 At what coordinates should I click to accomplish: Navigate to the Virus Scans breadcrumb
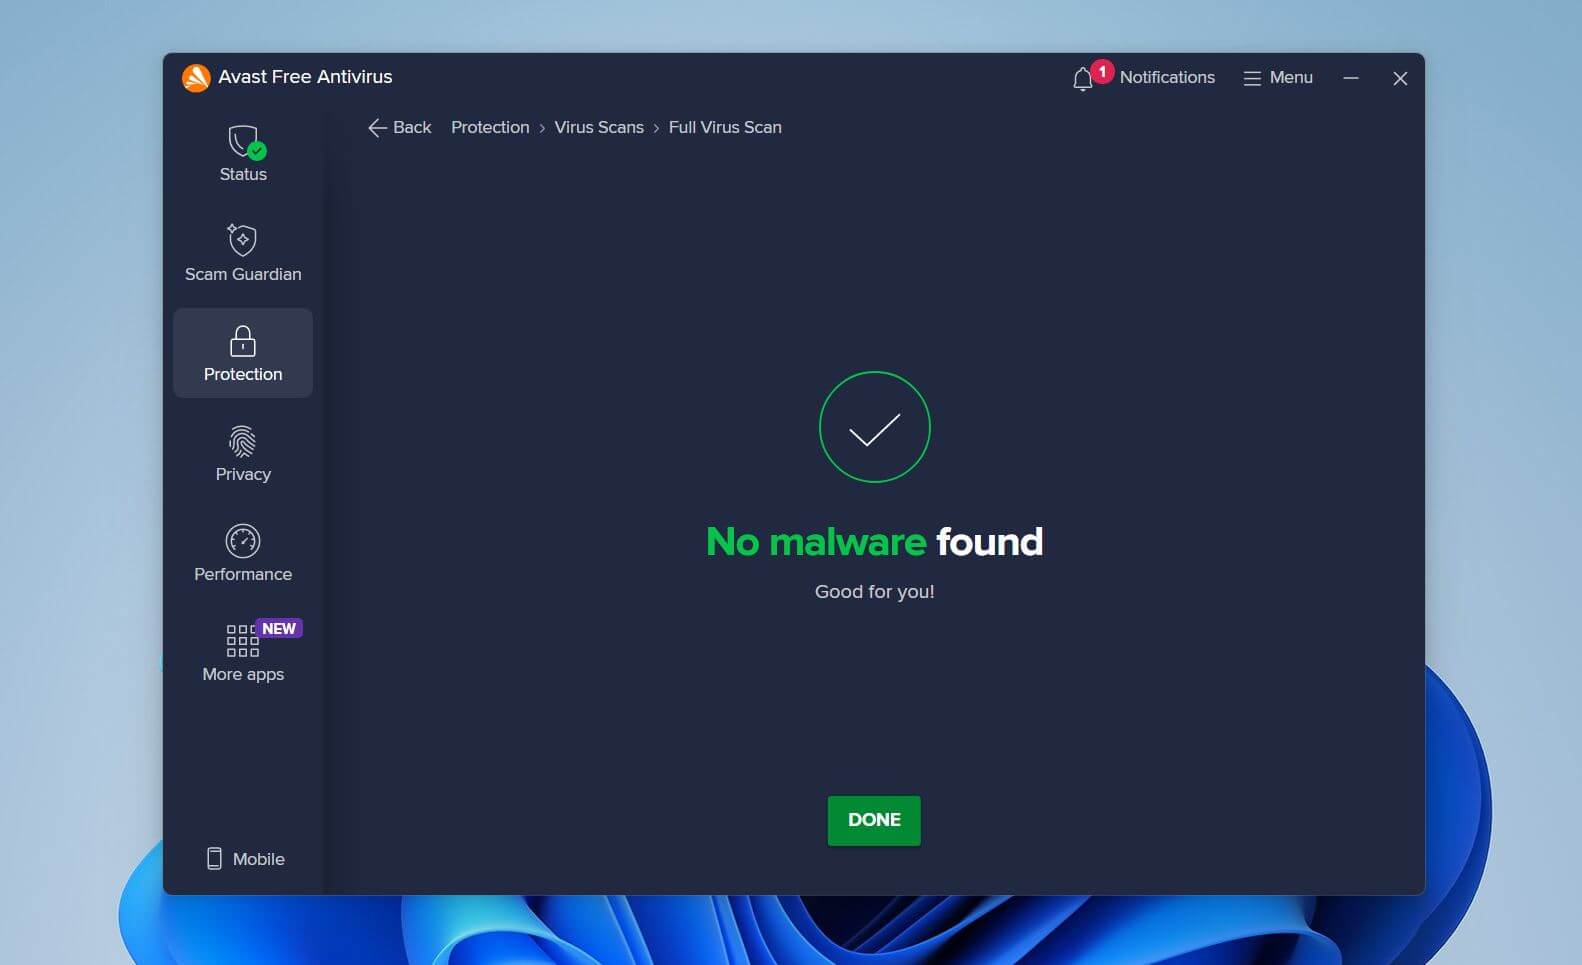(599, 128)
